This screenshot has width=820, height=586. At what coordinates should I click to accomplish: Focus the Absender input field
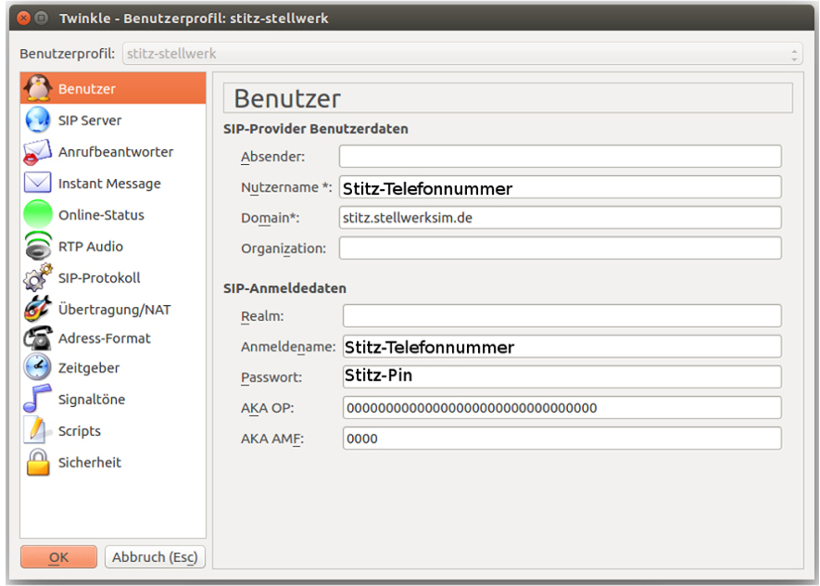560,156
